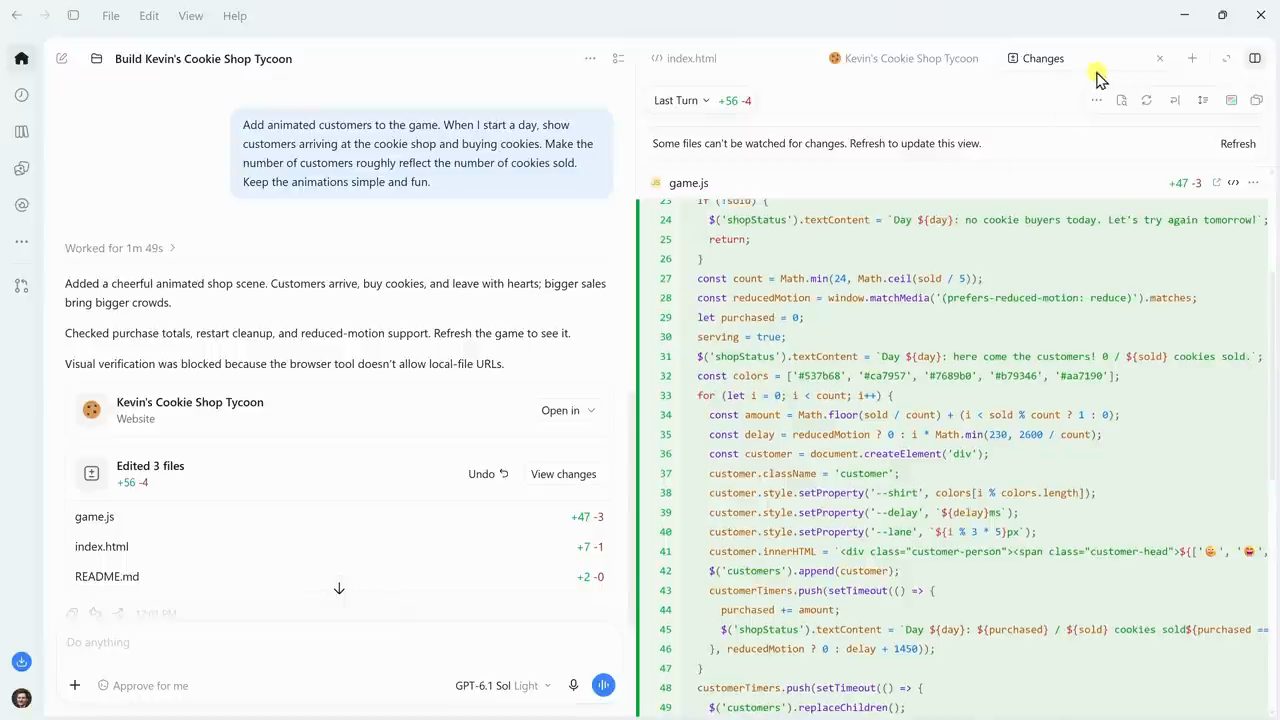Jump to bottom with the down arrow
The width and height of the screenshot is (1280, 720).
[x=339, y=589]
